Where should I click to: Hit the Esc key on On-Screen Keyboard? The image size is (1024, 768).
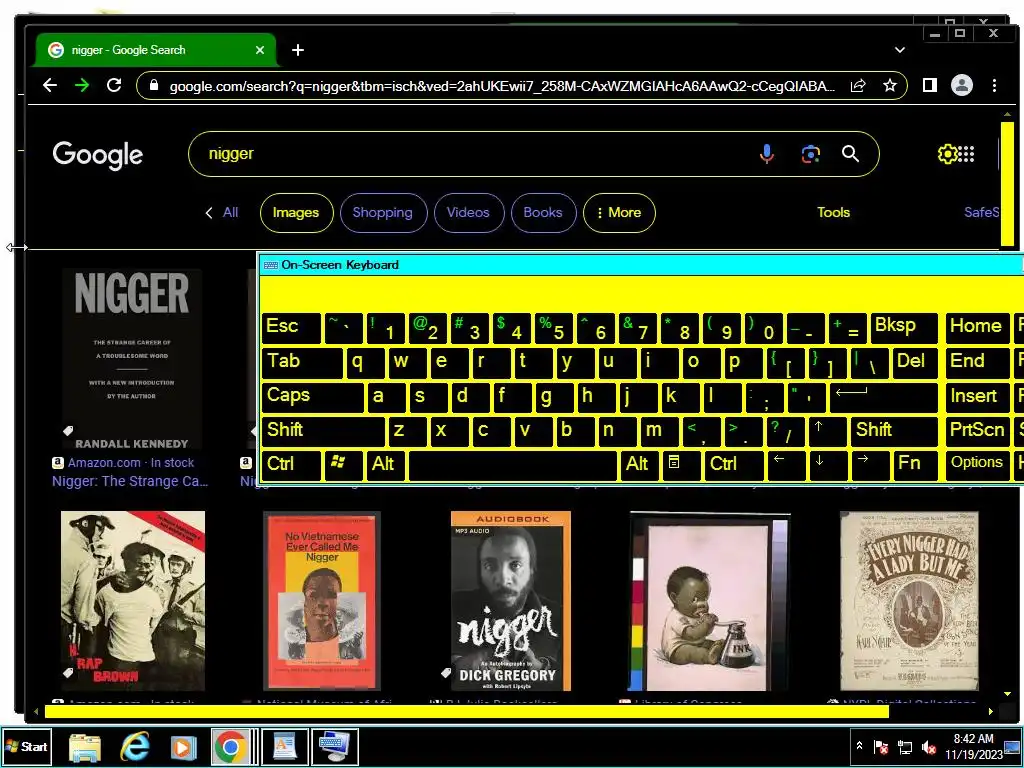click(291, 327)
